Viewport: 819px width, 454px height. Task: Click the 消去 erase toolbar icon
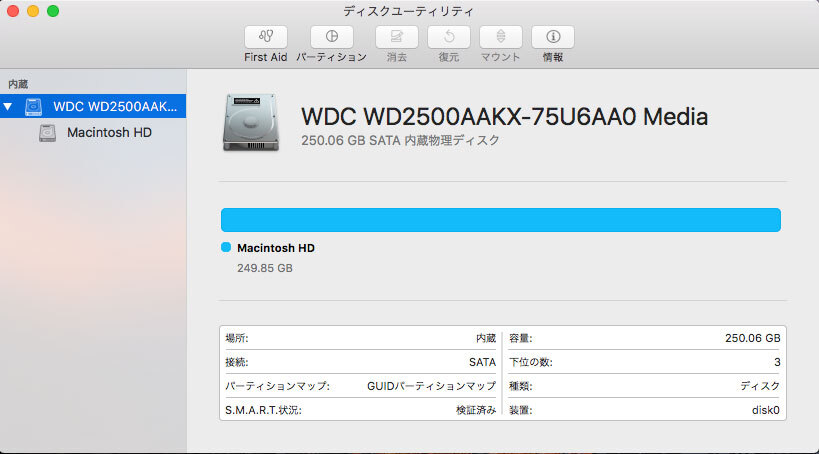[396, 37]
